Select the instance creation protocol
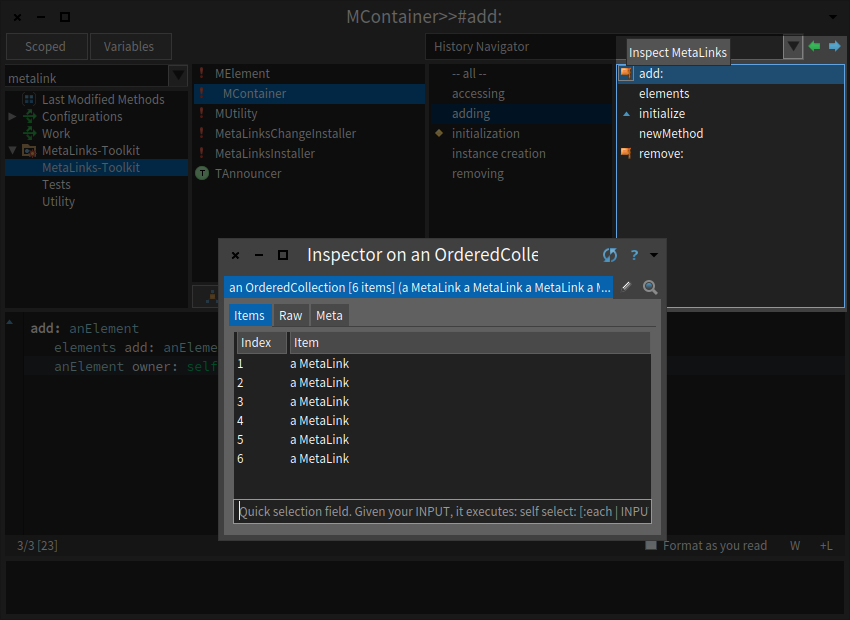 tap(521, 153)
